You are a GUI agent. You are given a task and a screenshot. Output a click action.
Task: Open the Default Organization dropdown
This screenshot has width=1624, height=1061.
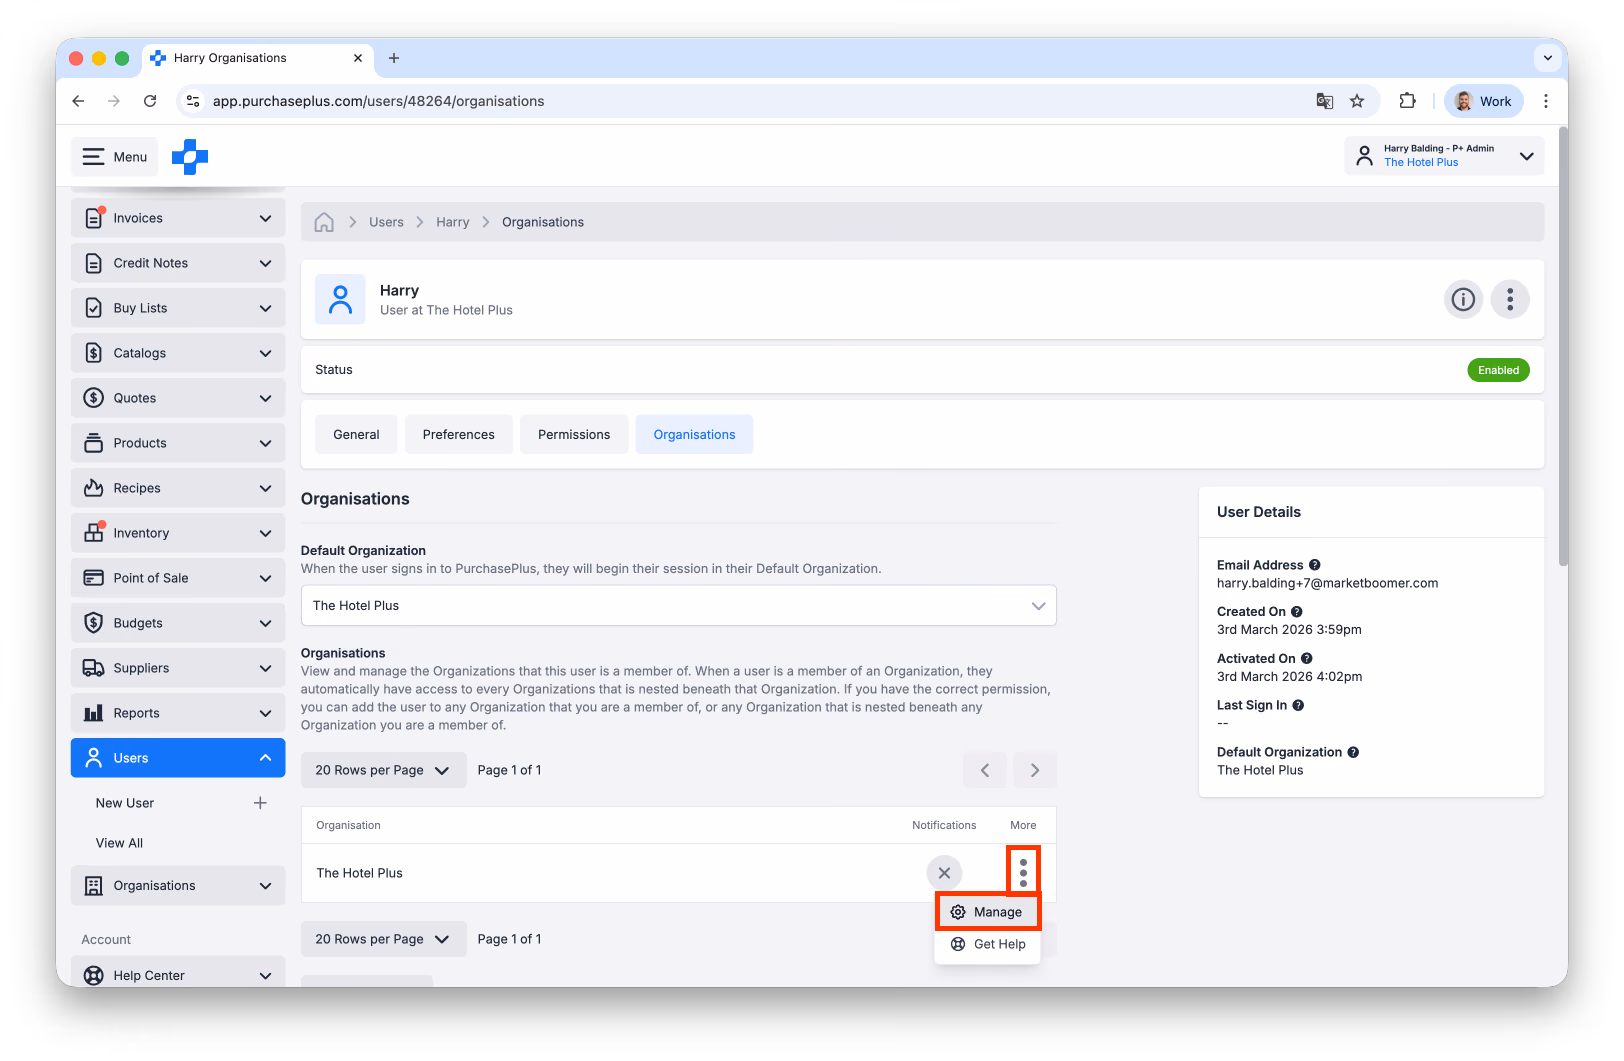[678, 606]
